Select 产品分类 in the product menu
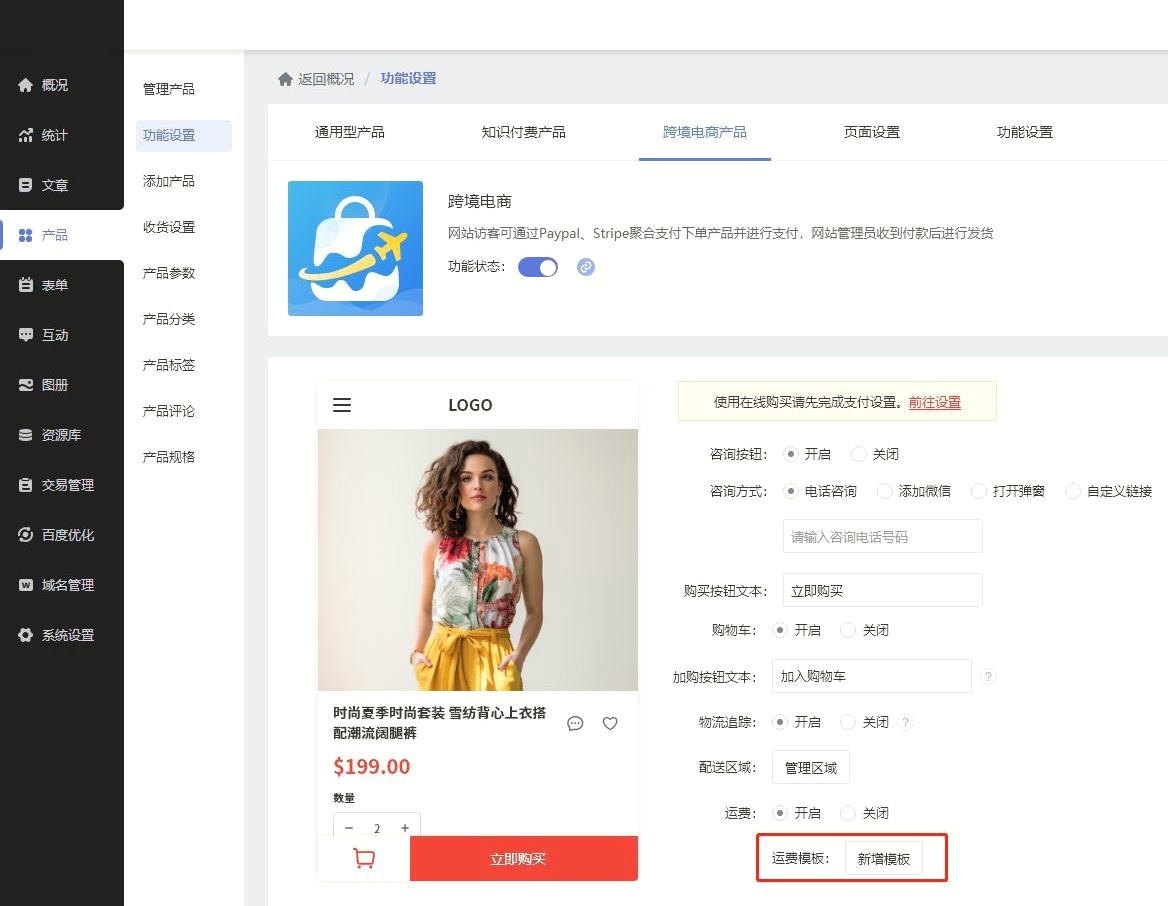Image resolution: width=1168 pixels, height=906 pixels. point(167,318)
